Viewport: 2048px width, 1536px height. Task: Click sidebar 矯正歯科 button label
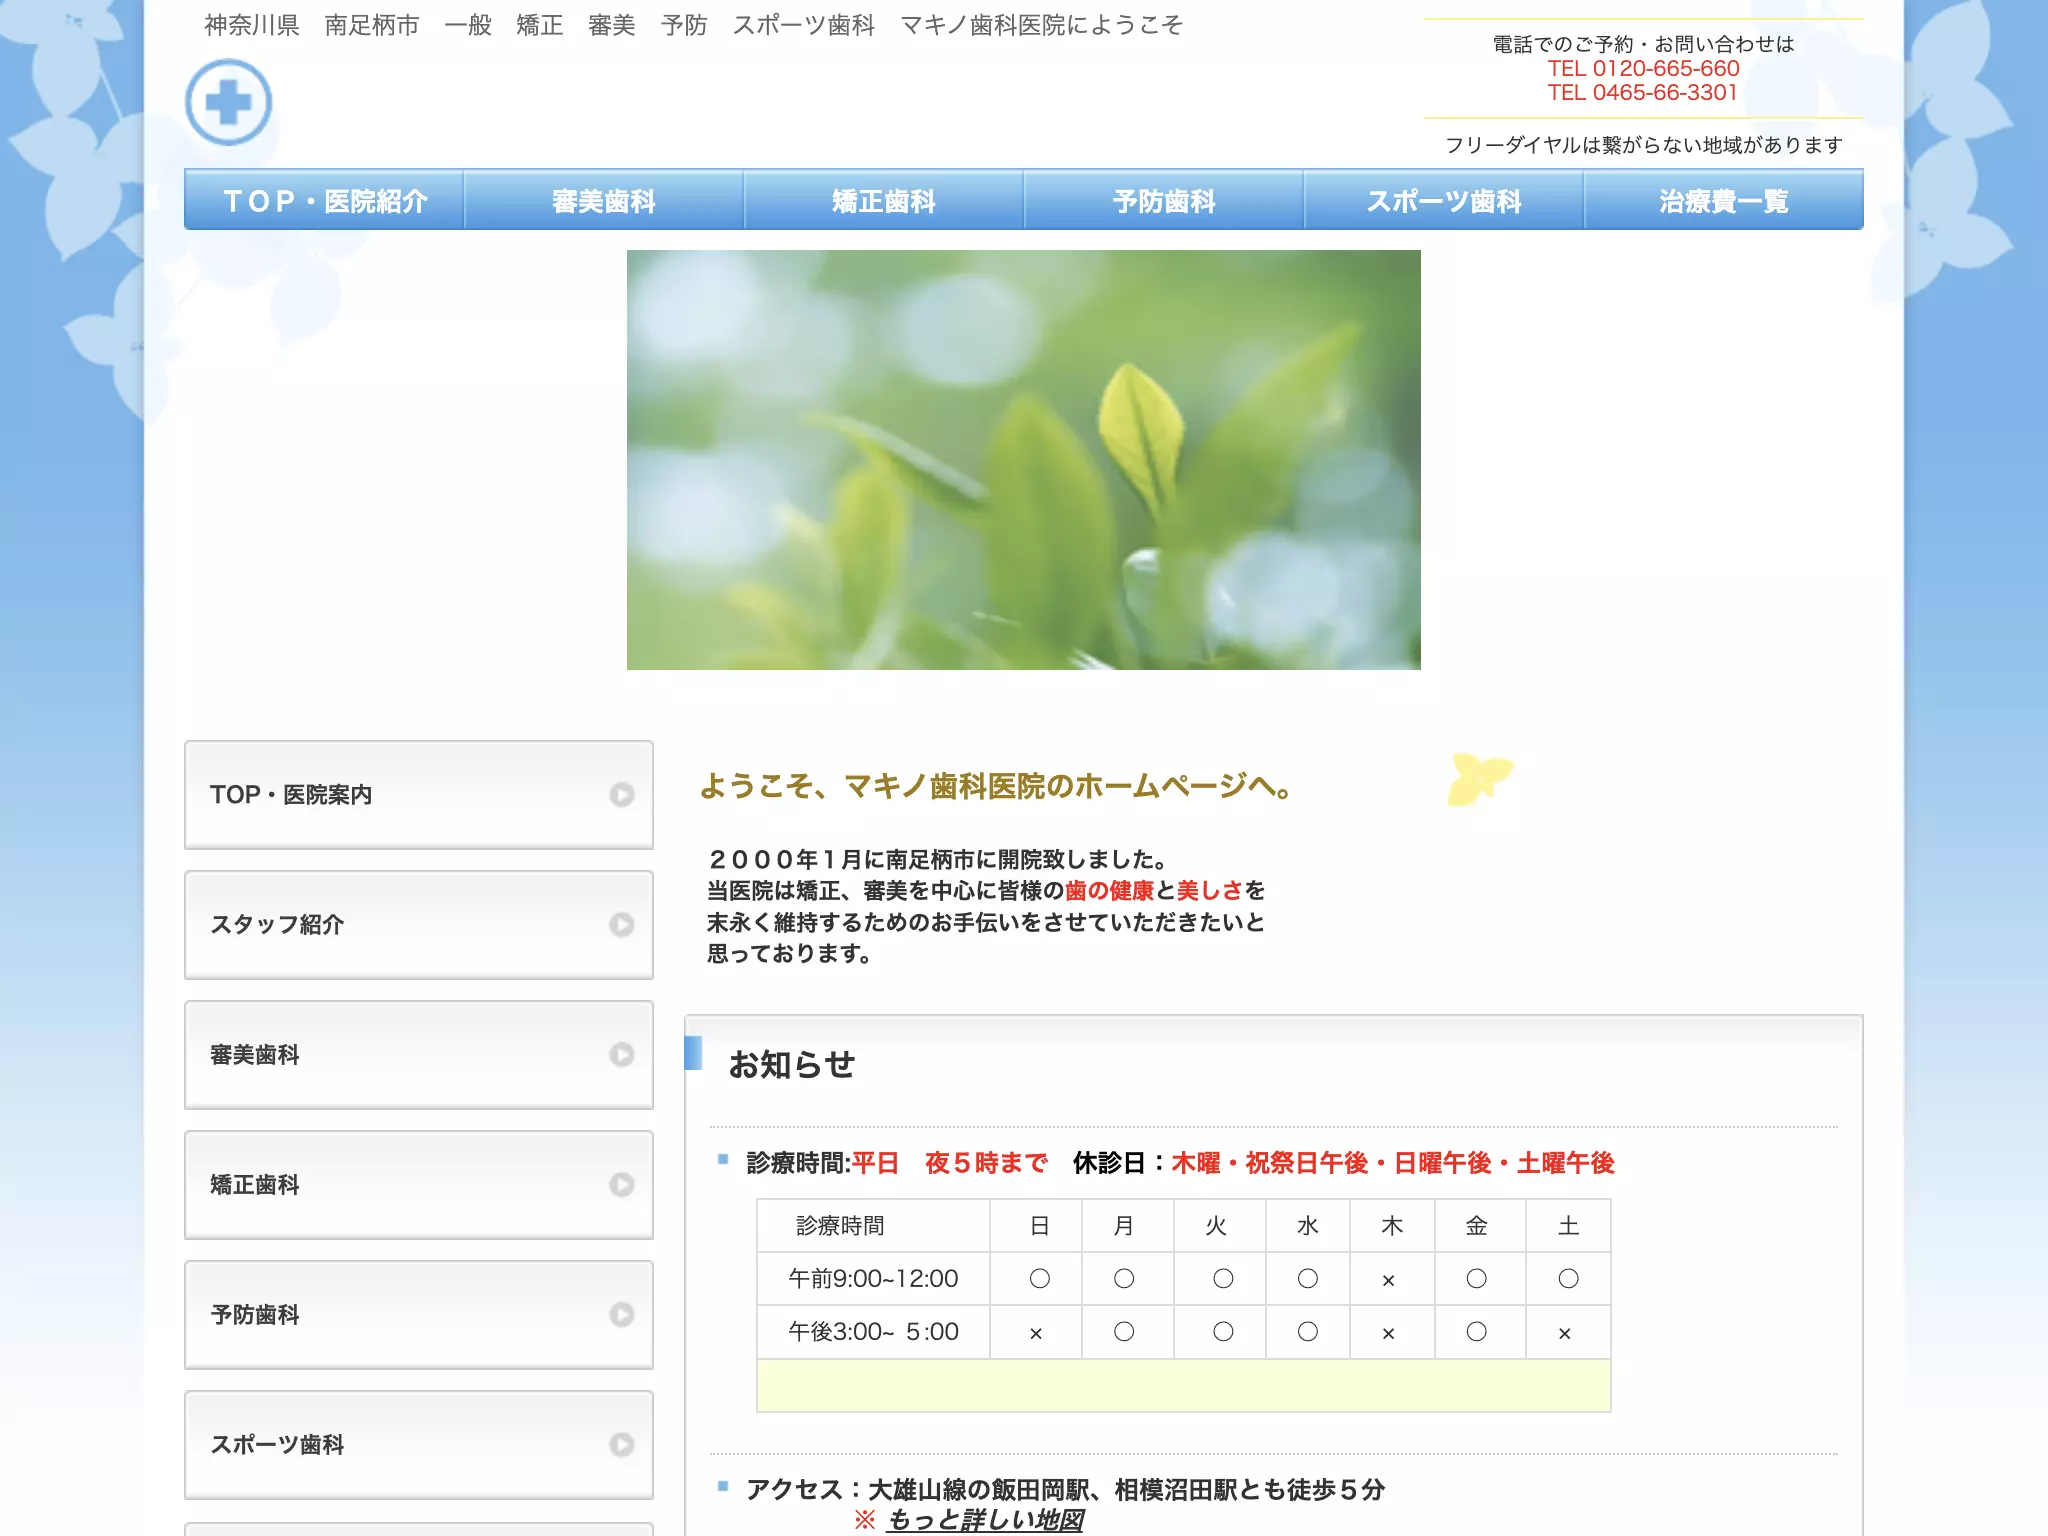255,1185
